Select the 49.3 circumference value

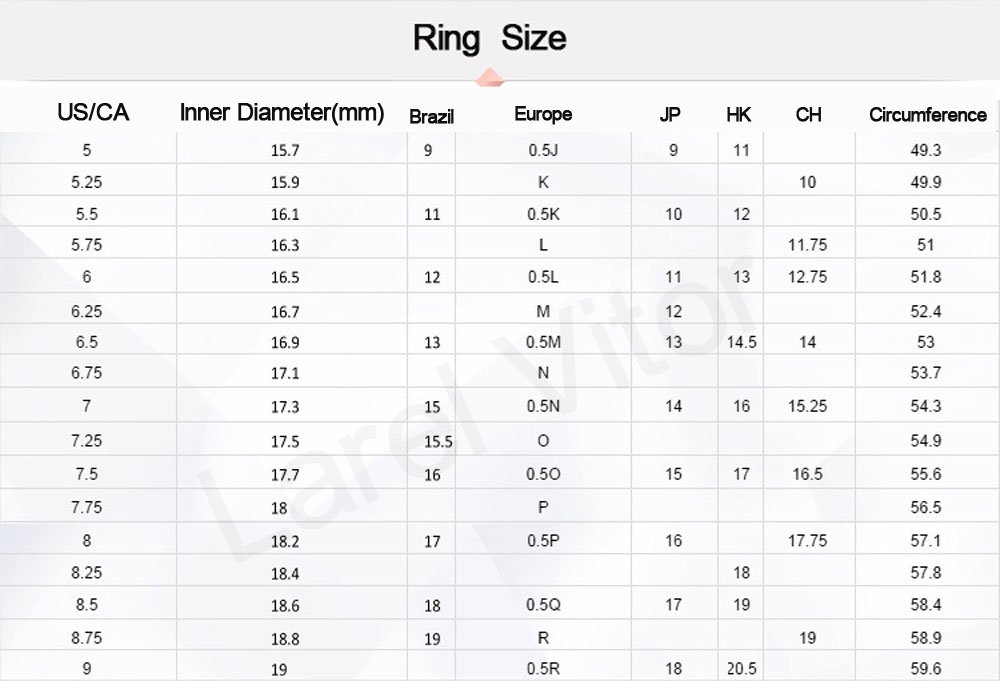[x=926, y=150]
